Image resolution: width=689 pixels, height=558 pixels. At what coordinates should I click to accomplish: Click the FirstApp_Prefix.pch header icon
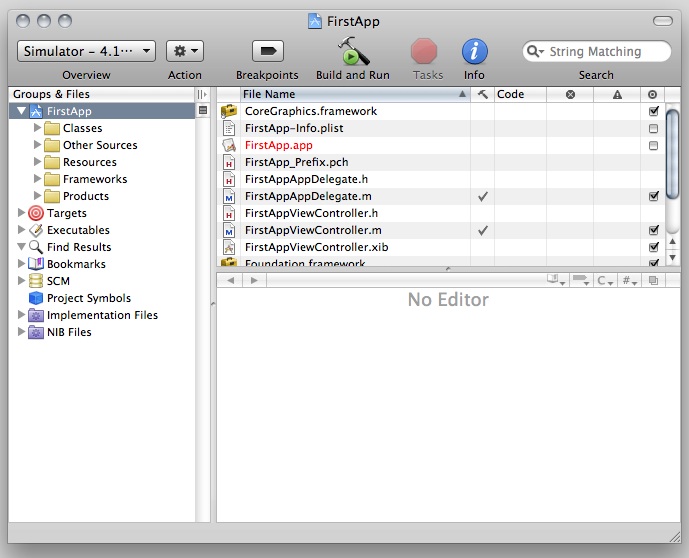[x=229, y=162]
